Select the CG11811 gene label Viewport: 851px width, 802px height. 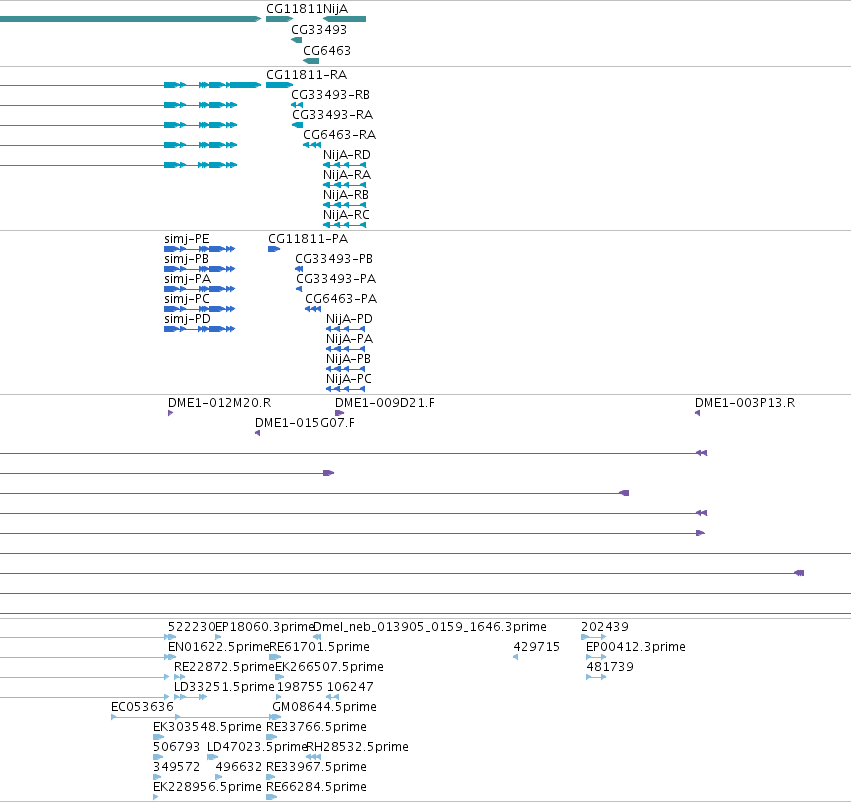coord(294,9)
